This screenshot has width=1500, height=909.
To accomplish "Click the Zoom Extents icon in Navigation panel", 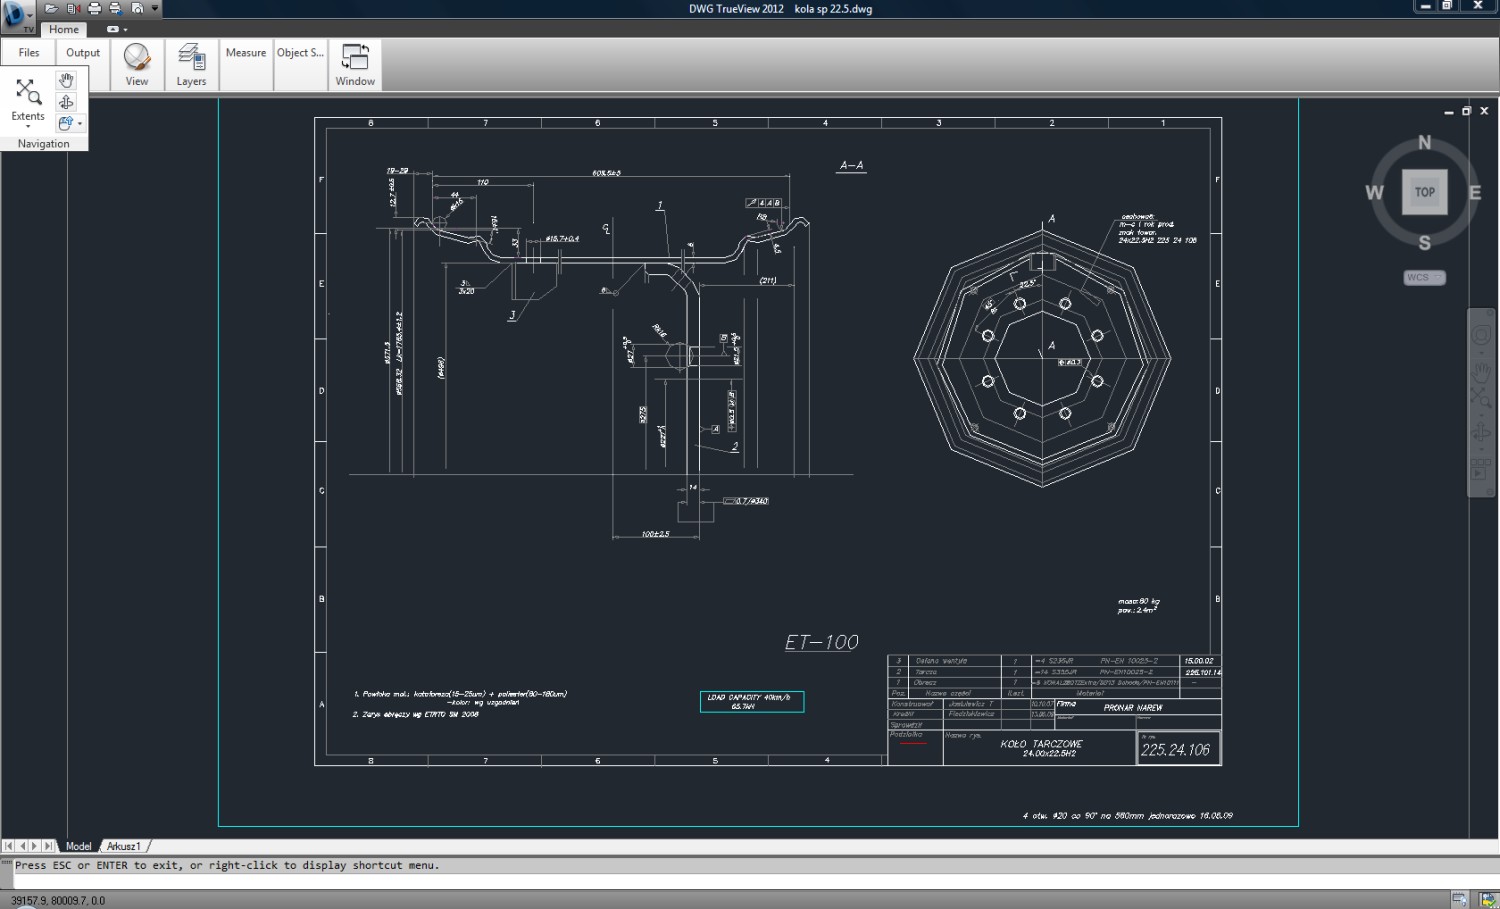I will (28, 93).
